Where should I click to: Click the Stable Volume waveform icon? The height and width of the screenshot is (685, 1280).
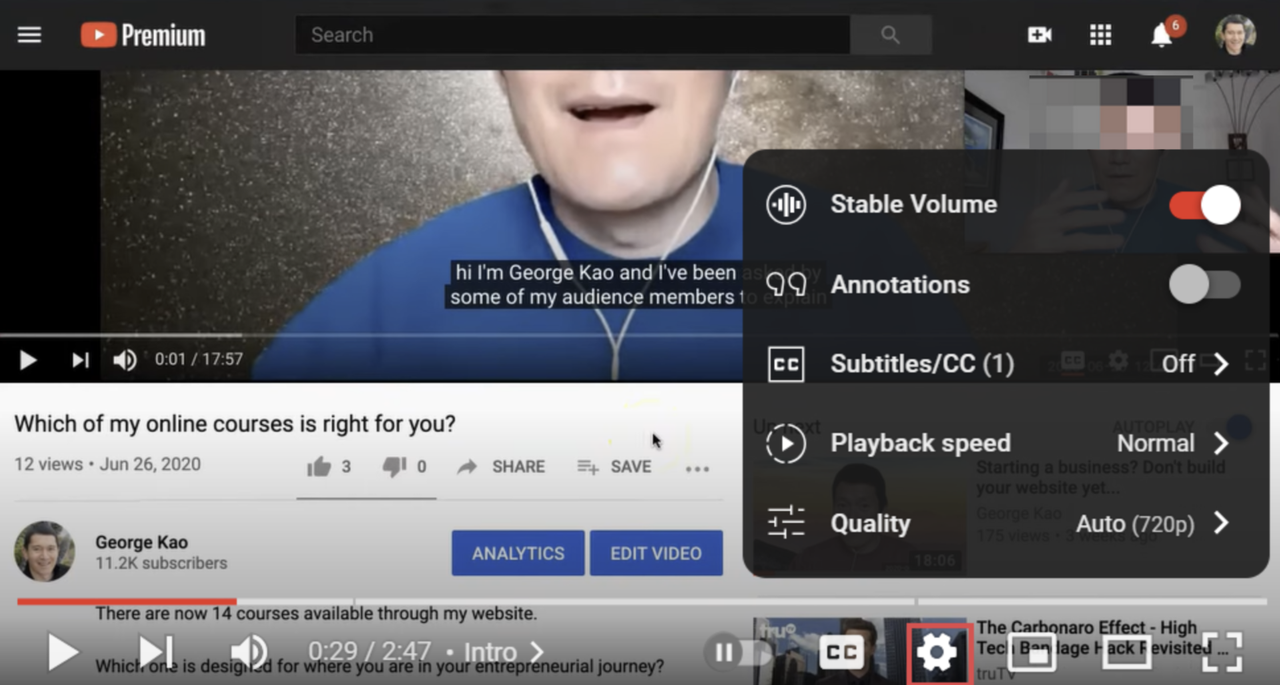click(786, 205)
